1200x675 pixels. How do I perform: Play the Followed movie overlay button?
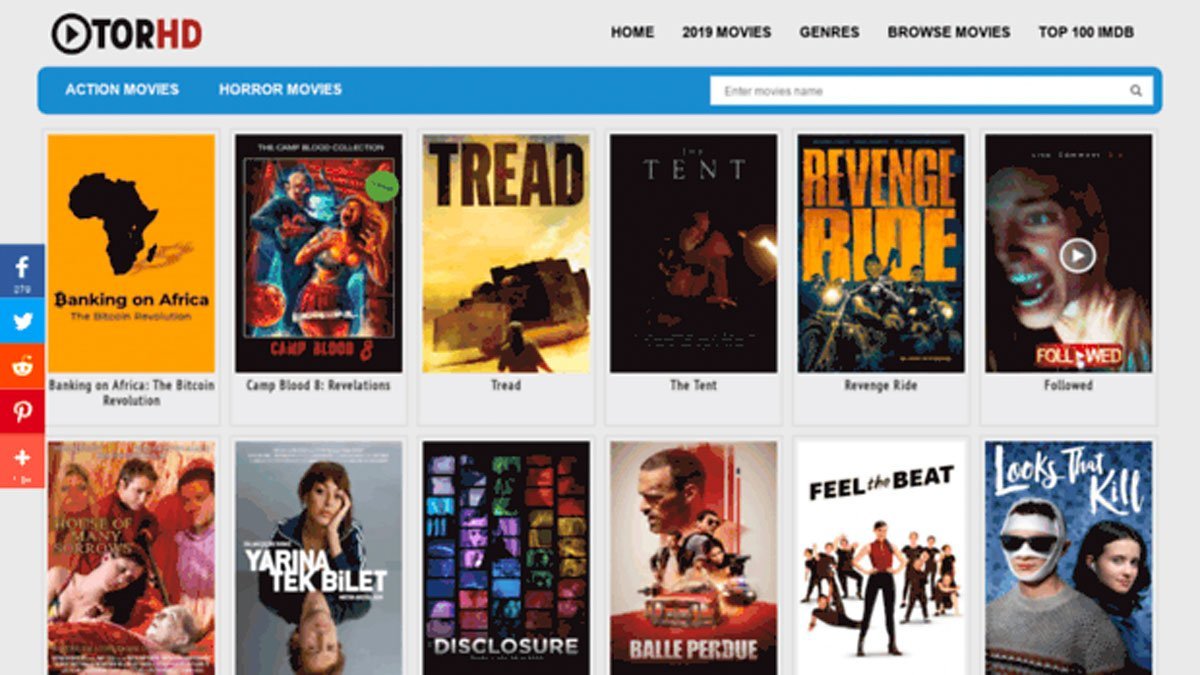1077,256
